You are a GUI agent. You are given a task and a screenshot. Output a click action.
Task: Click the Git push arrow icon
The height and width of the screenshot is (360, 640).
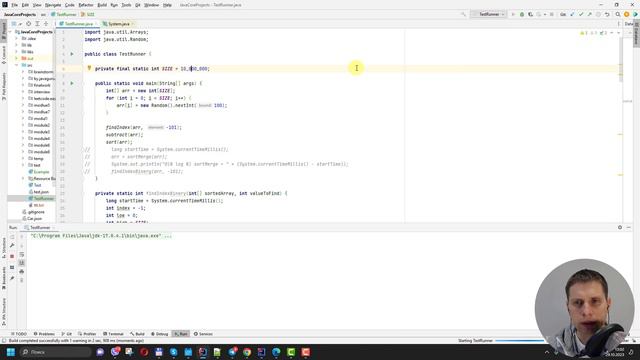coord(589,14)
